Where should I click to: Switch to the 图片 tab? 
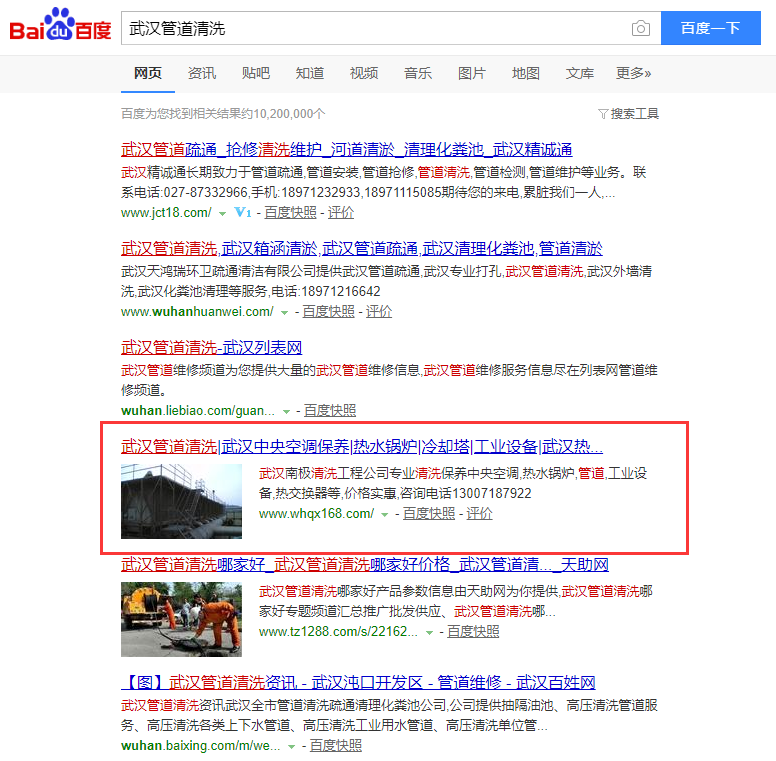(x=472, y=73)
